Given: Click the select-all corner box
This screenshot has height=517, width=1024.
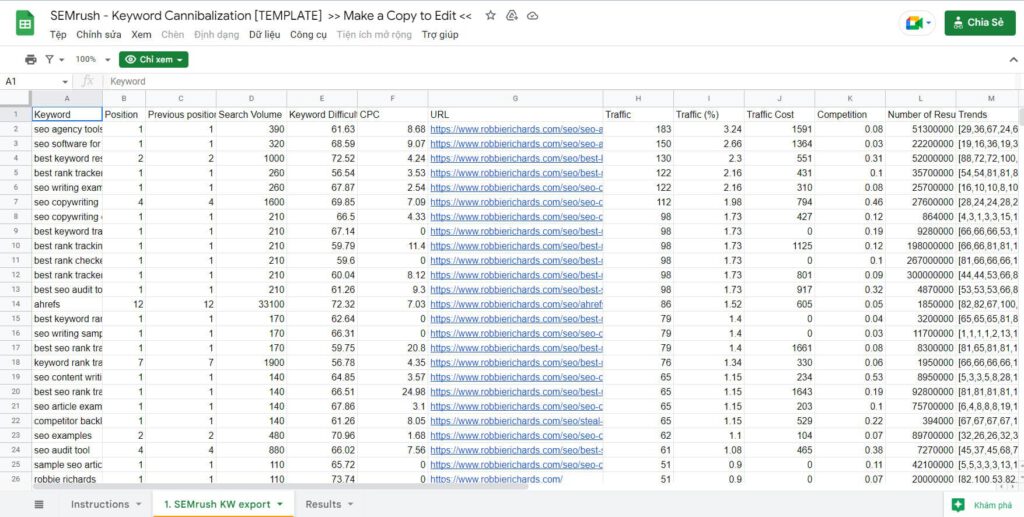Looking at the screenshot, I should (x=16, y=98).
